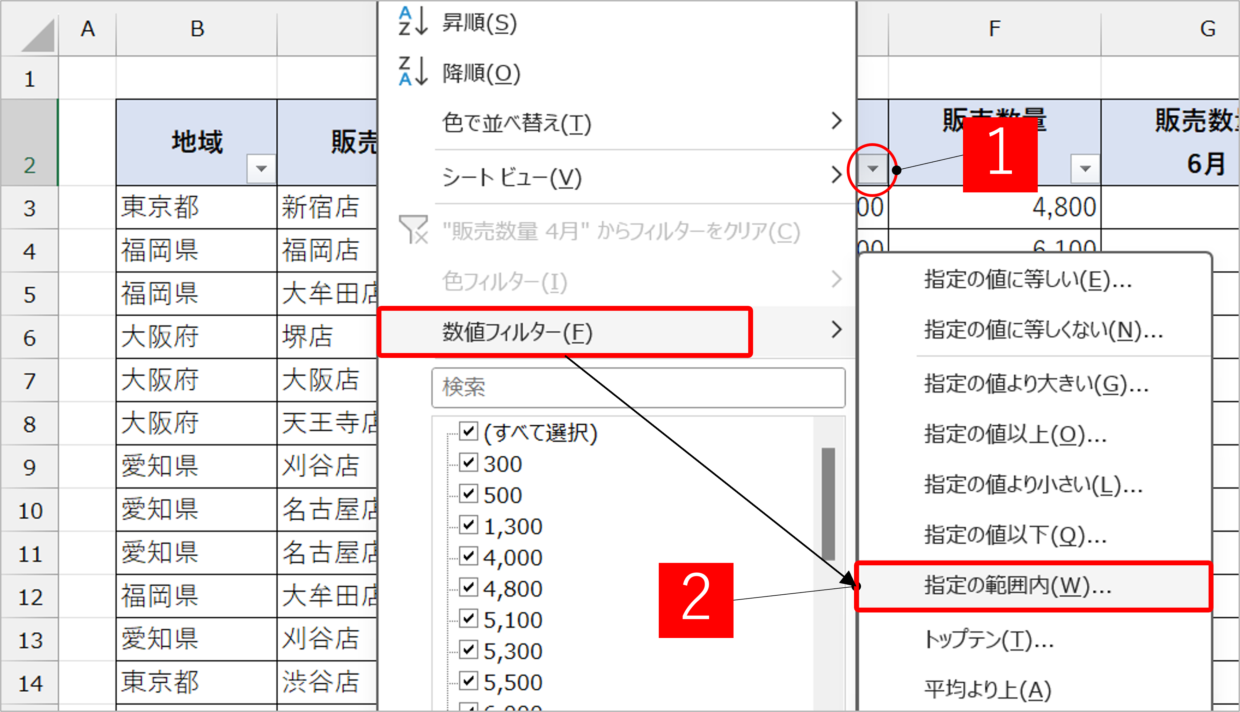Click the select-all corner triangle icon

coord(37,34)
